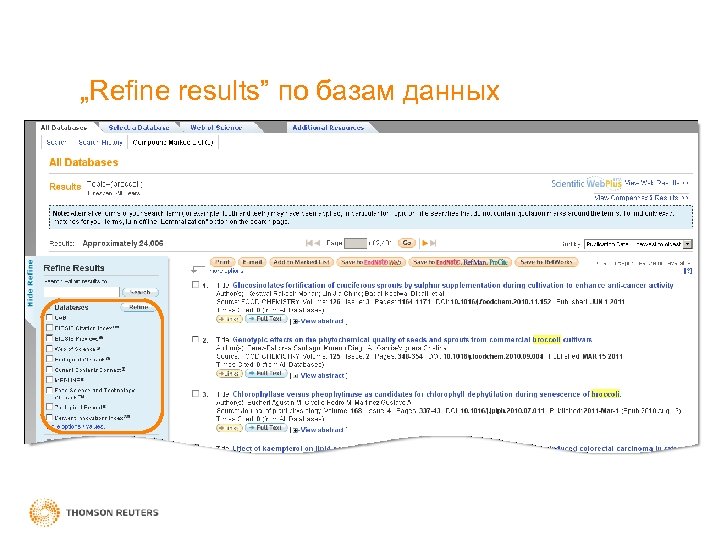Switch to the All Databases tab

coord(64,128)
